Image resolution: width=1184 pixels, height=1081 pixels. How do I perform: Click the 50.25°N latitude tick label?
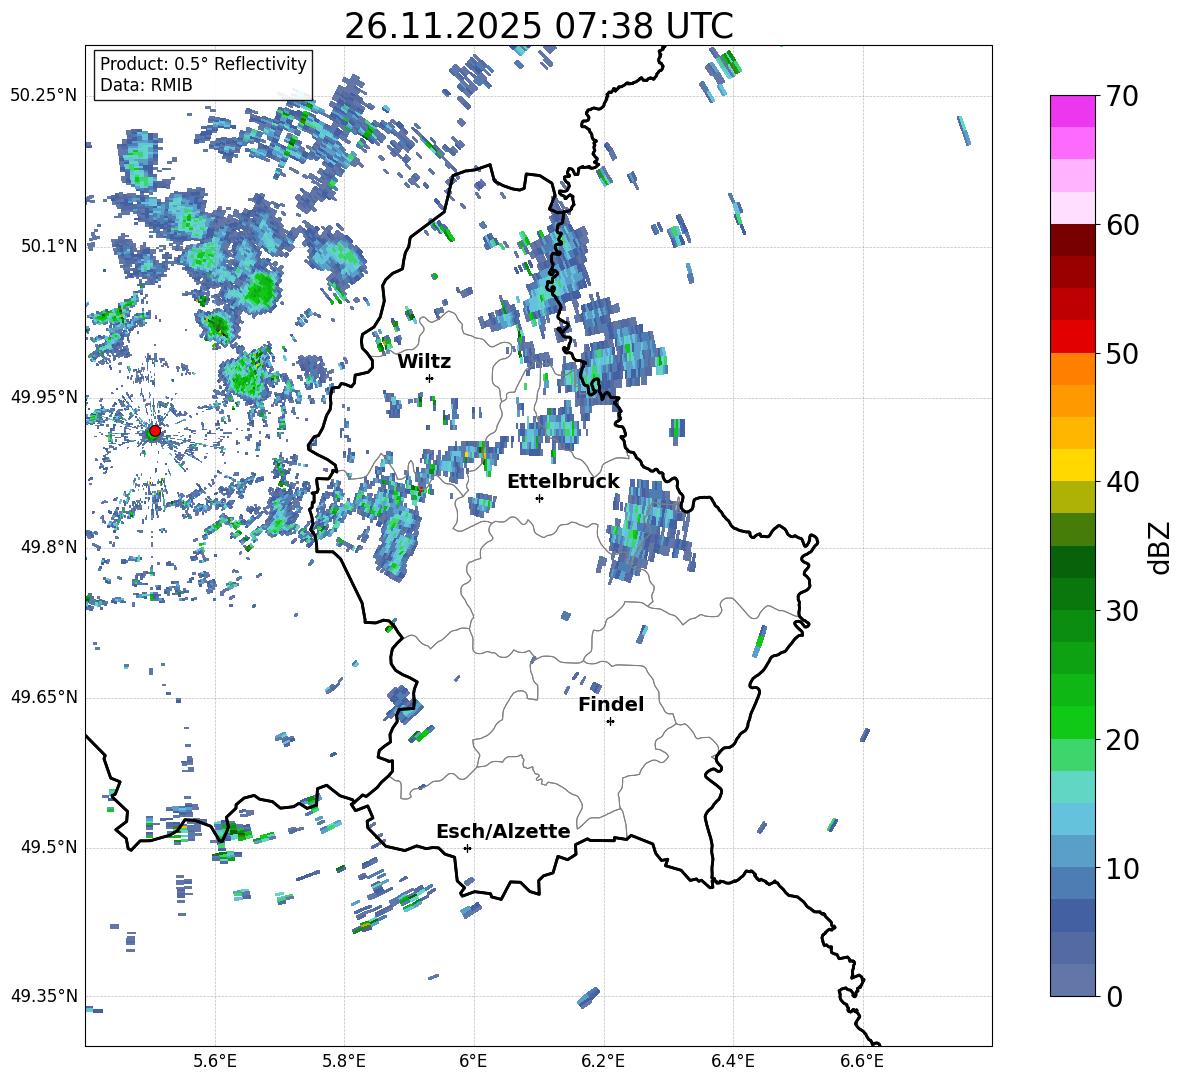[44, 96]
